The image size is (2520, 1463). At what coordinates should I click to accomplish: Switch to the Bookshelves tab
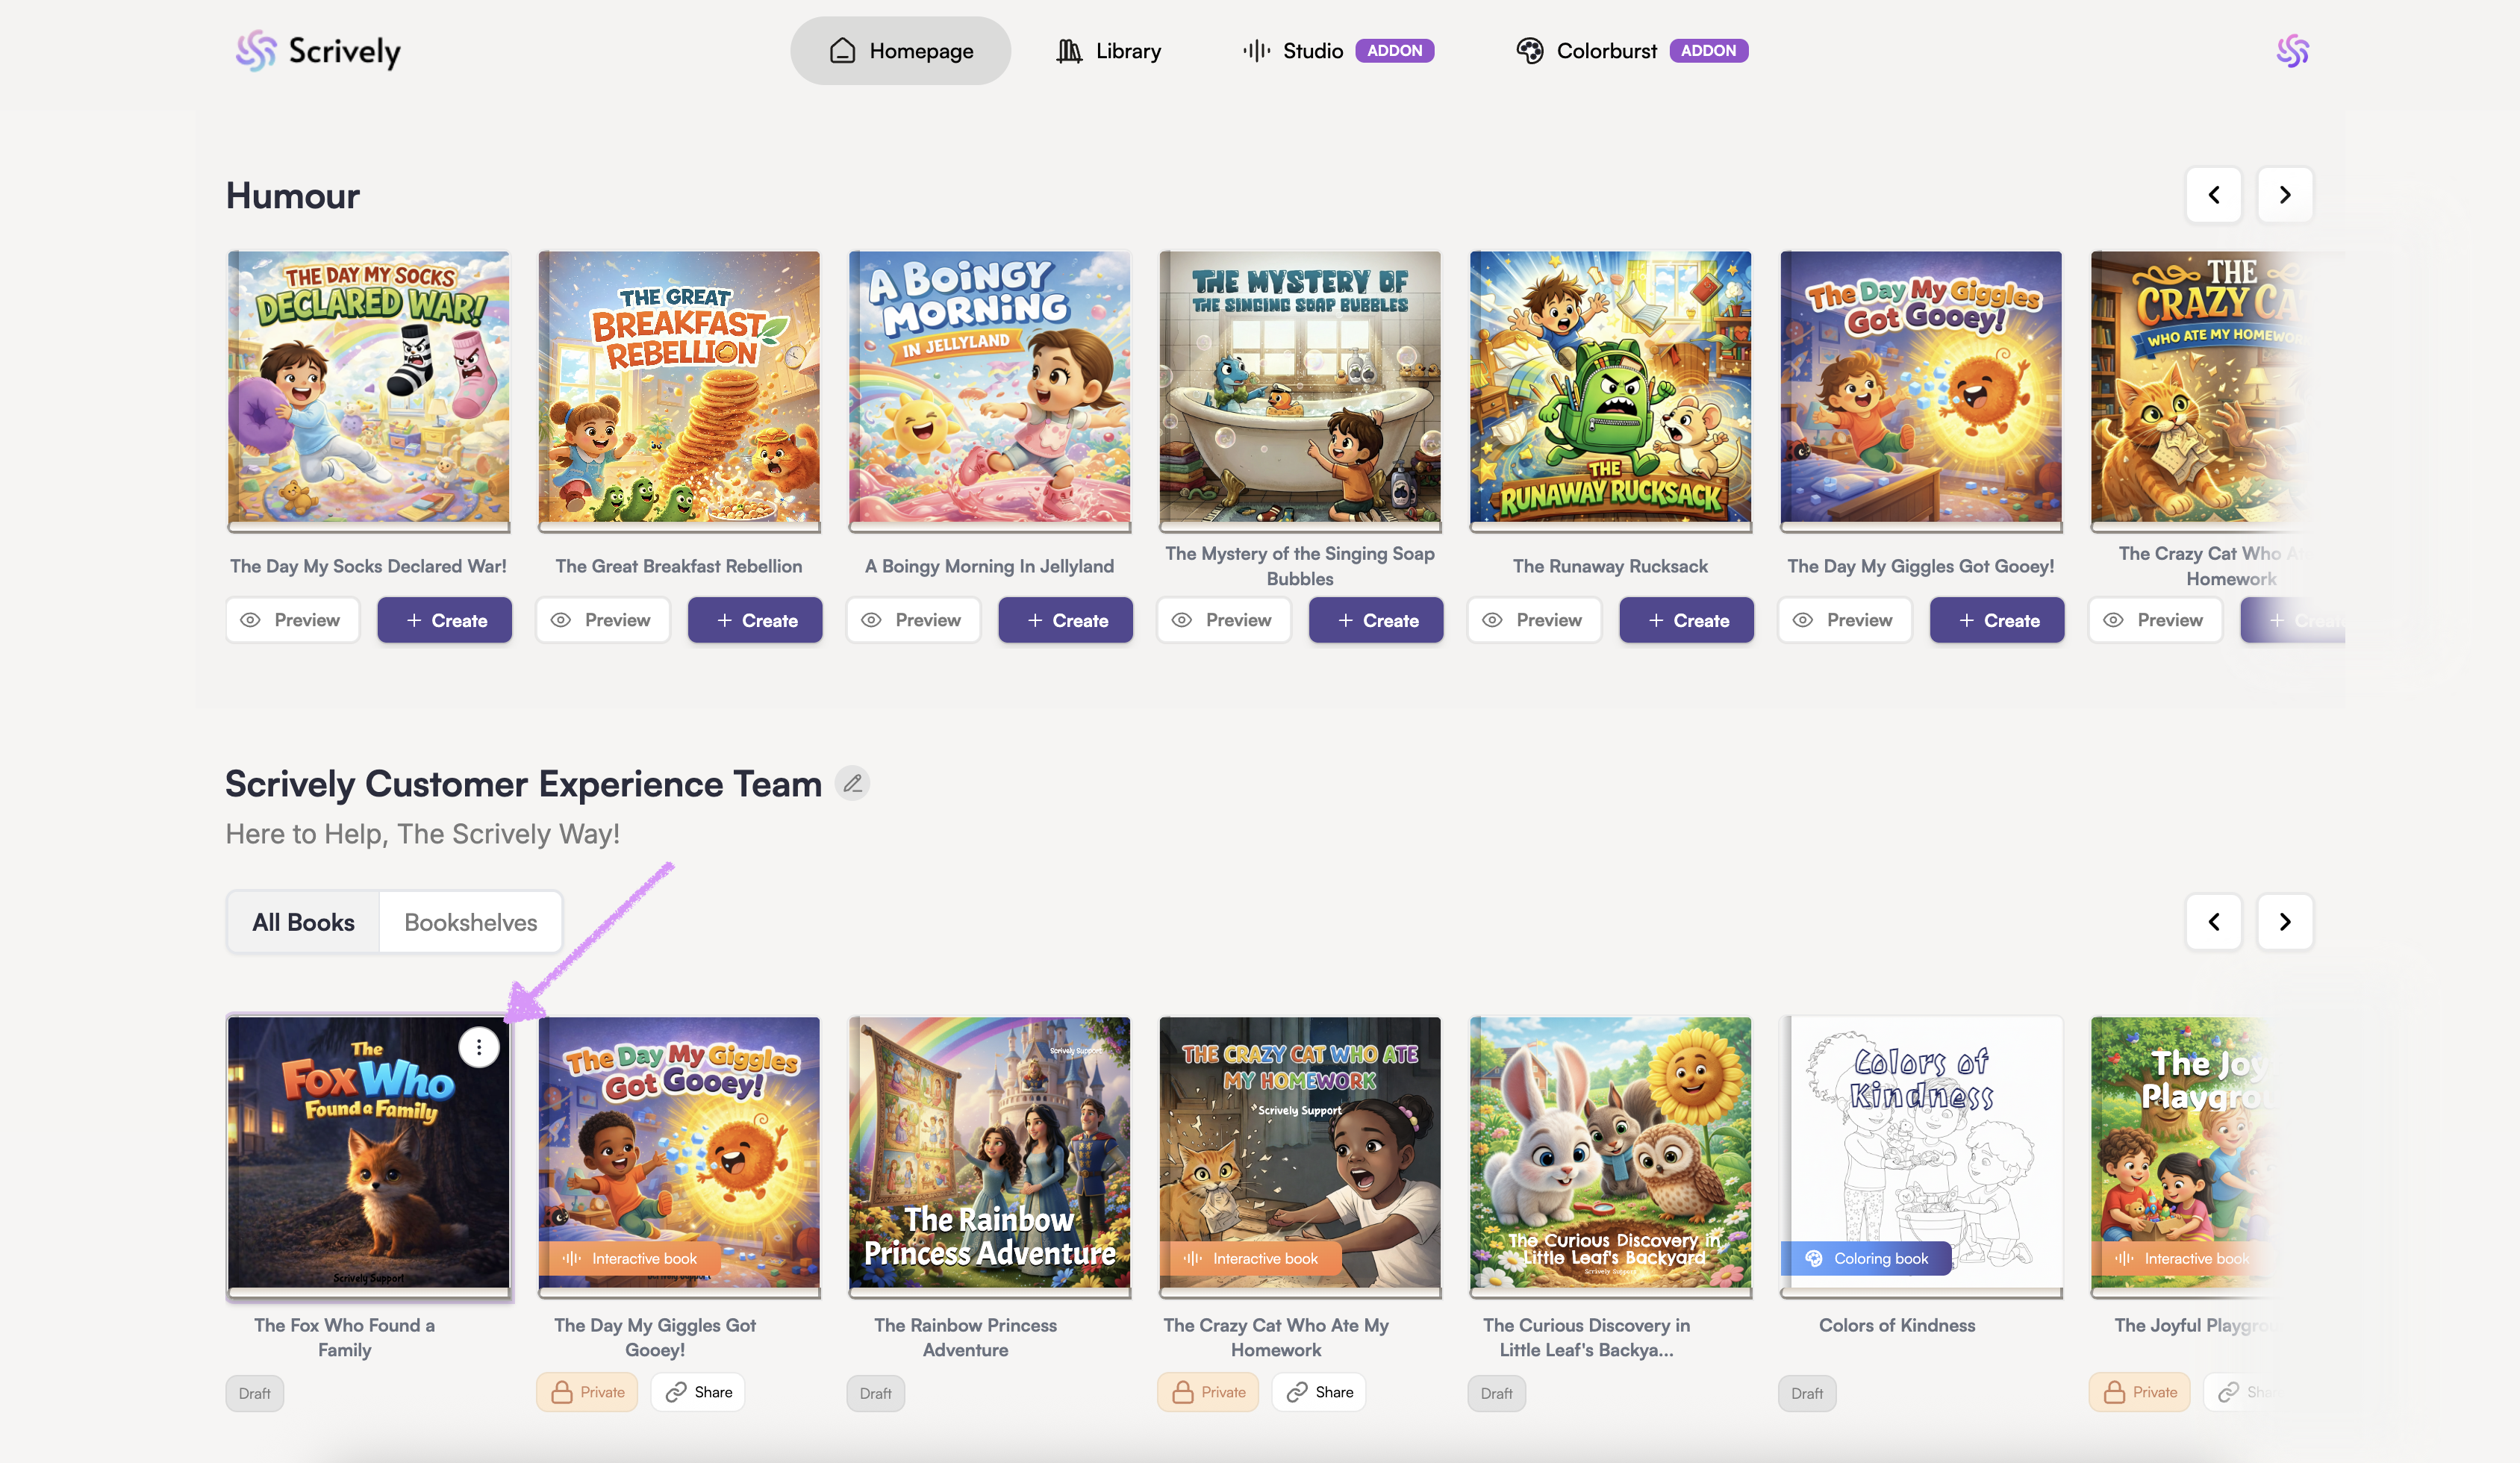pyautogui.click(x=470, y=922)
